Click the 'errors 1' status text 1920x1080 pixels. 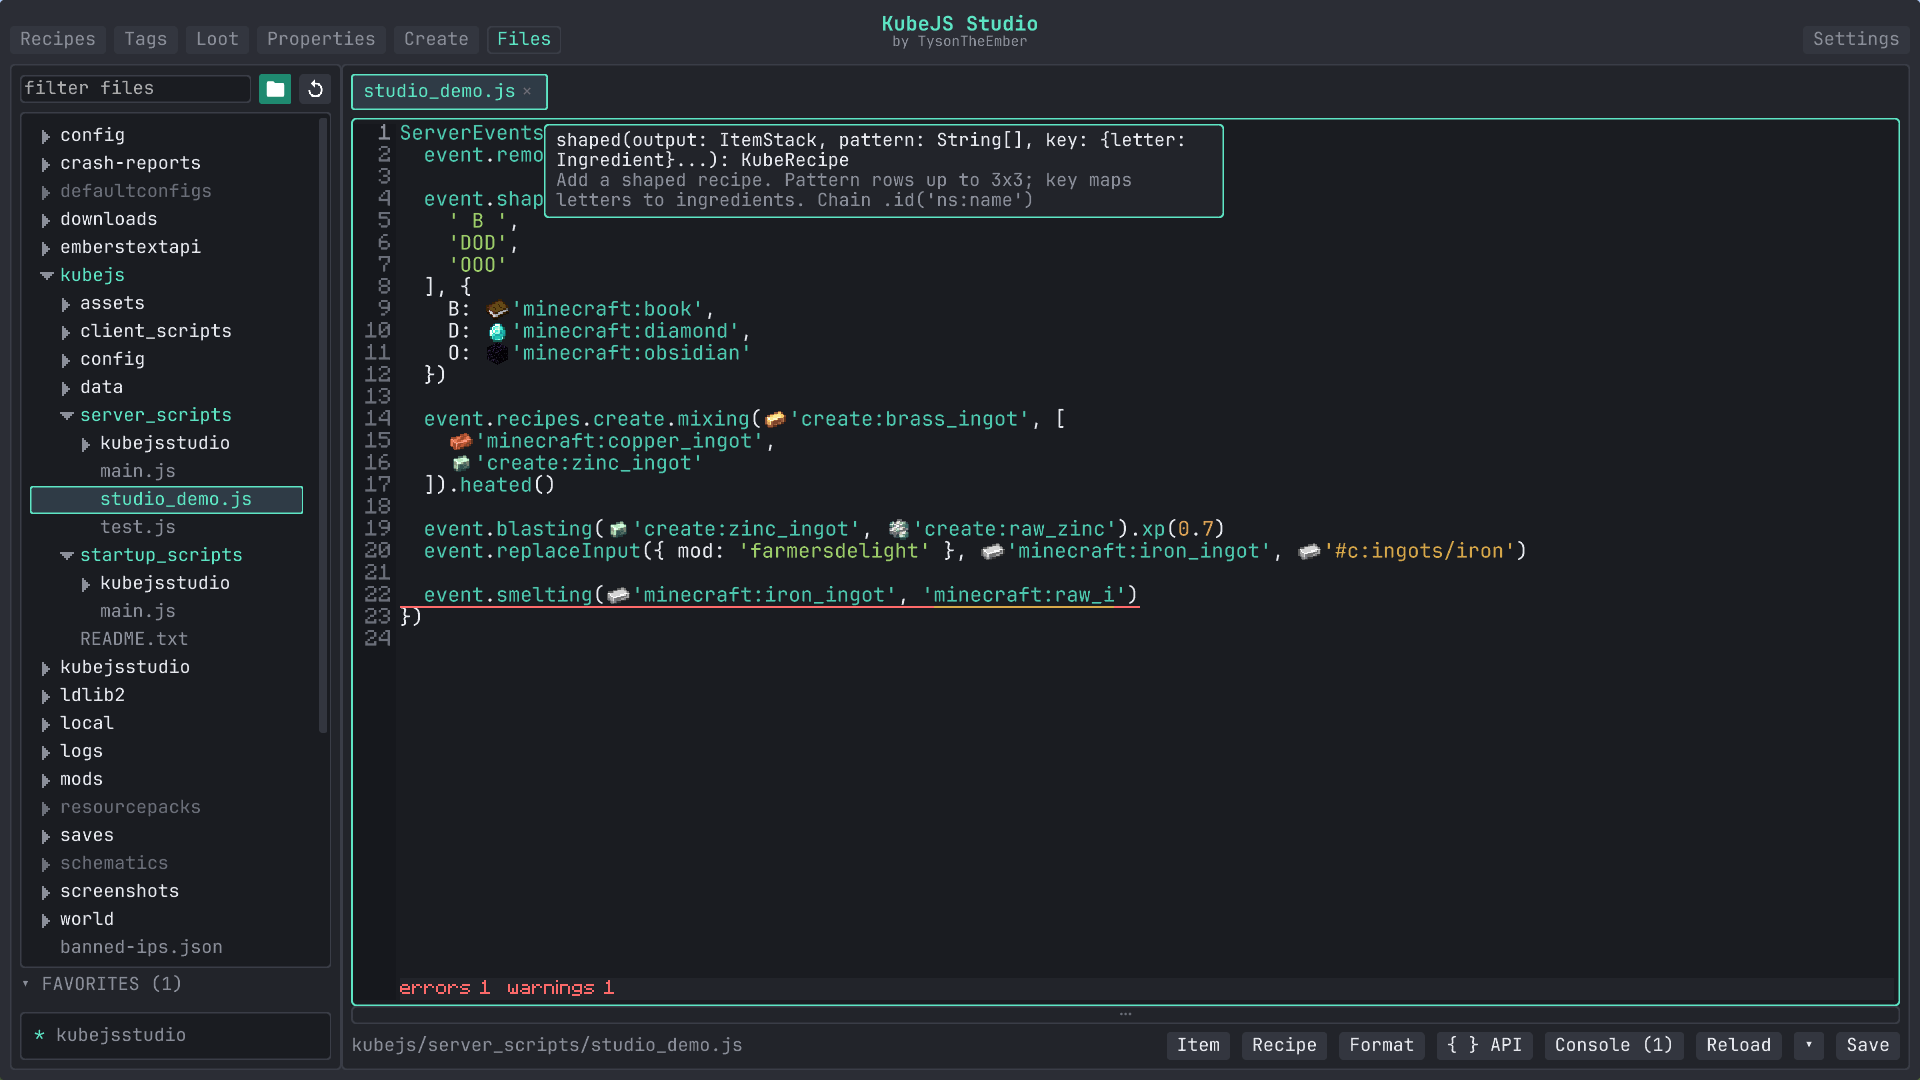click(444, 988)
